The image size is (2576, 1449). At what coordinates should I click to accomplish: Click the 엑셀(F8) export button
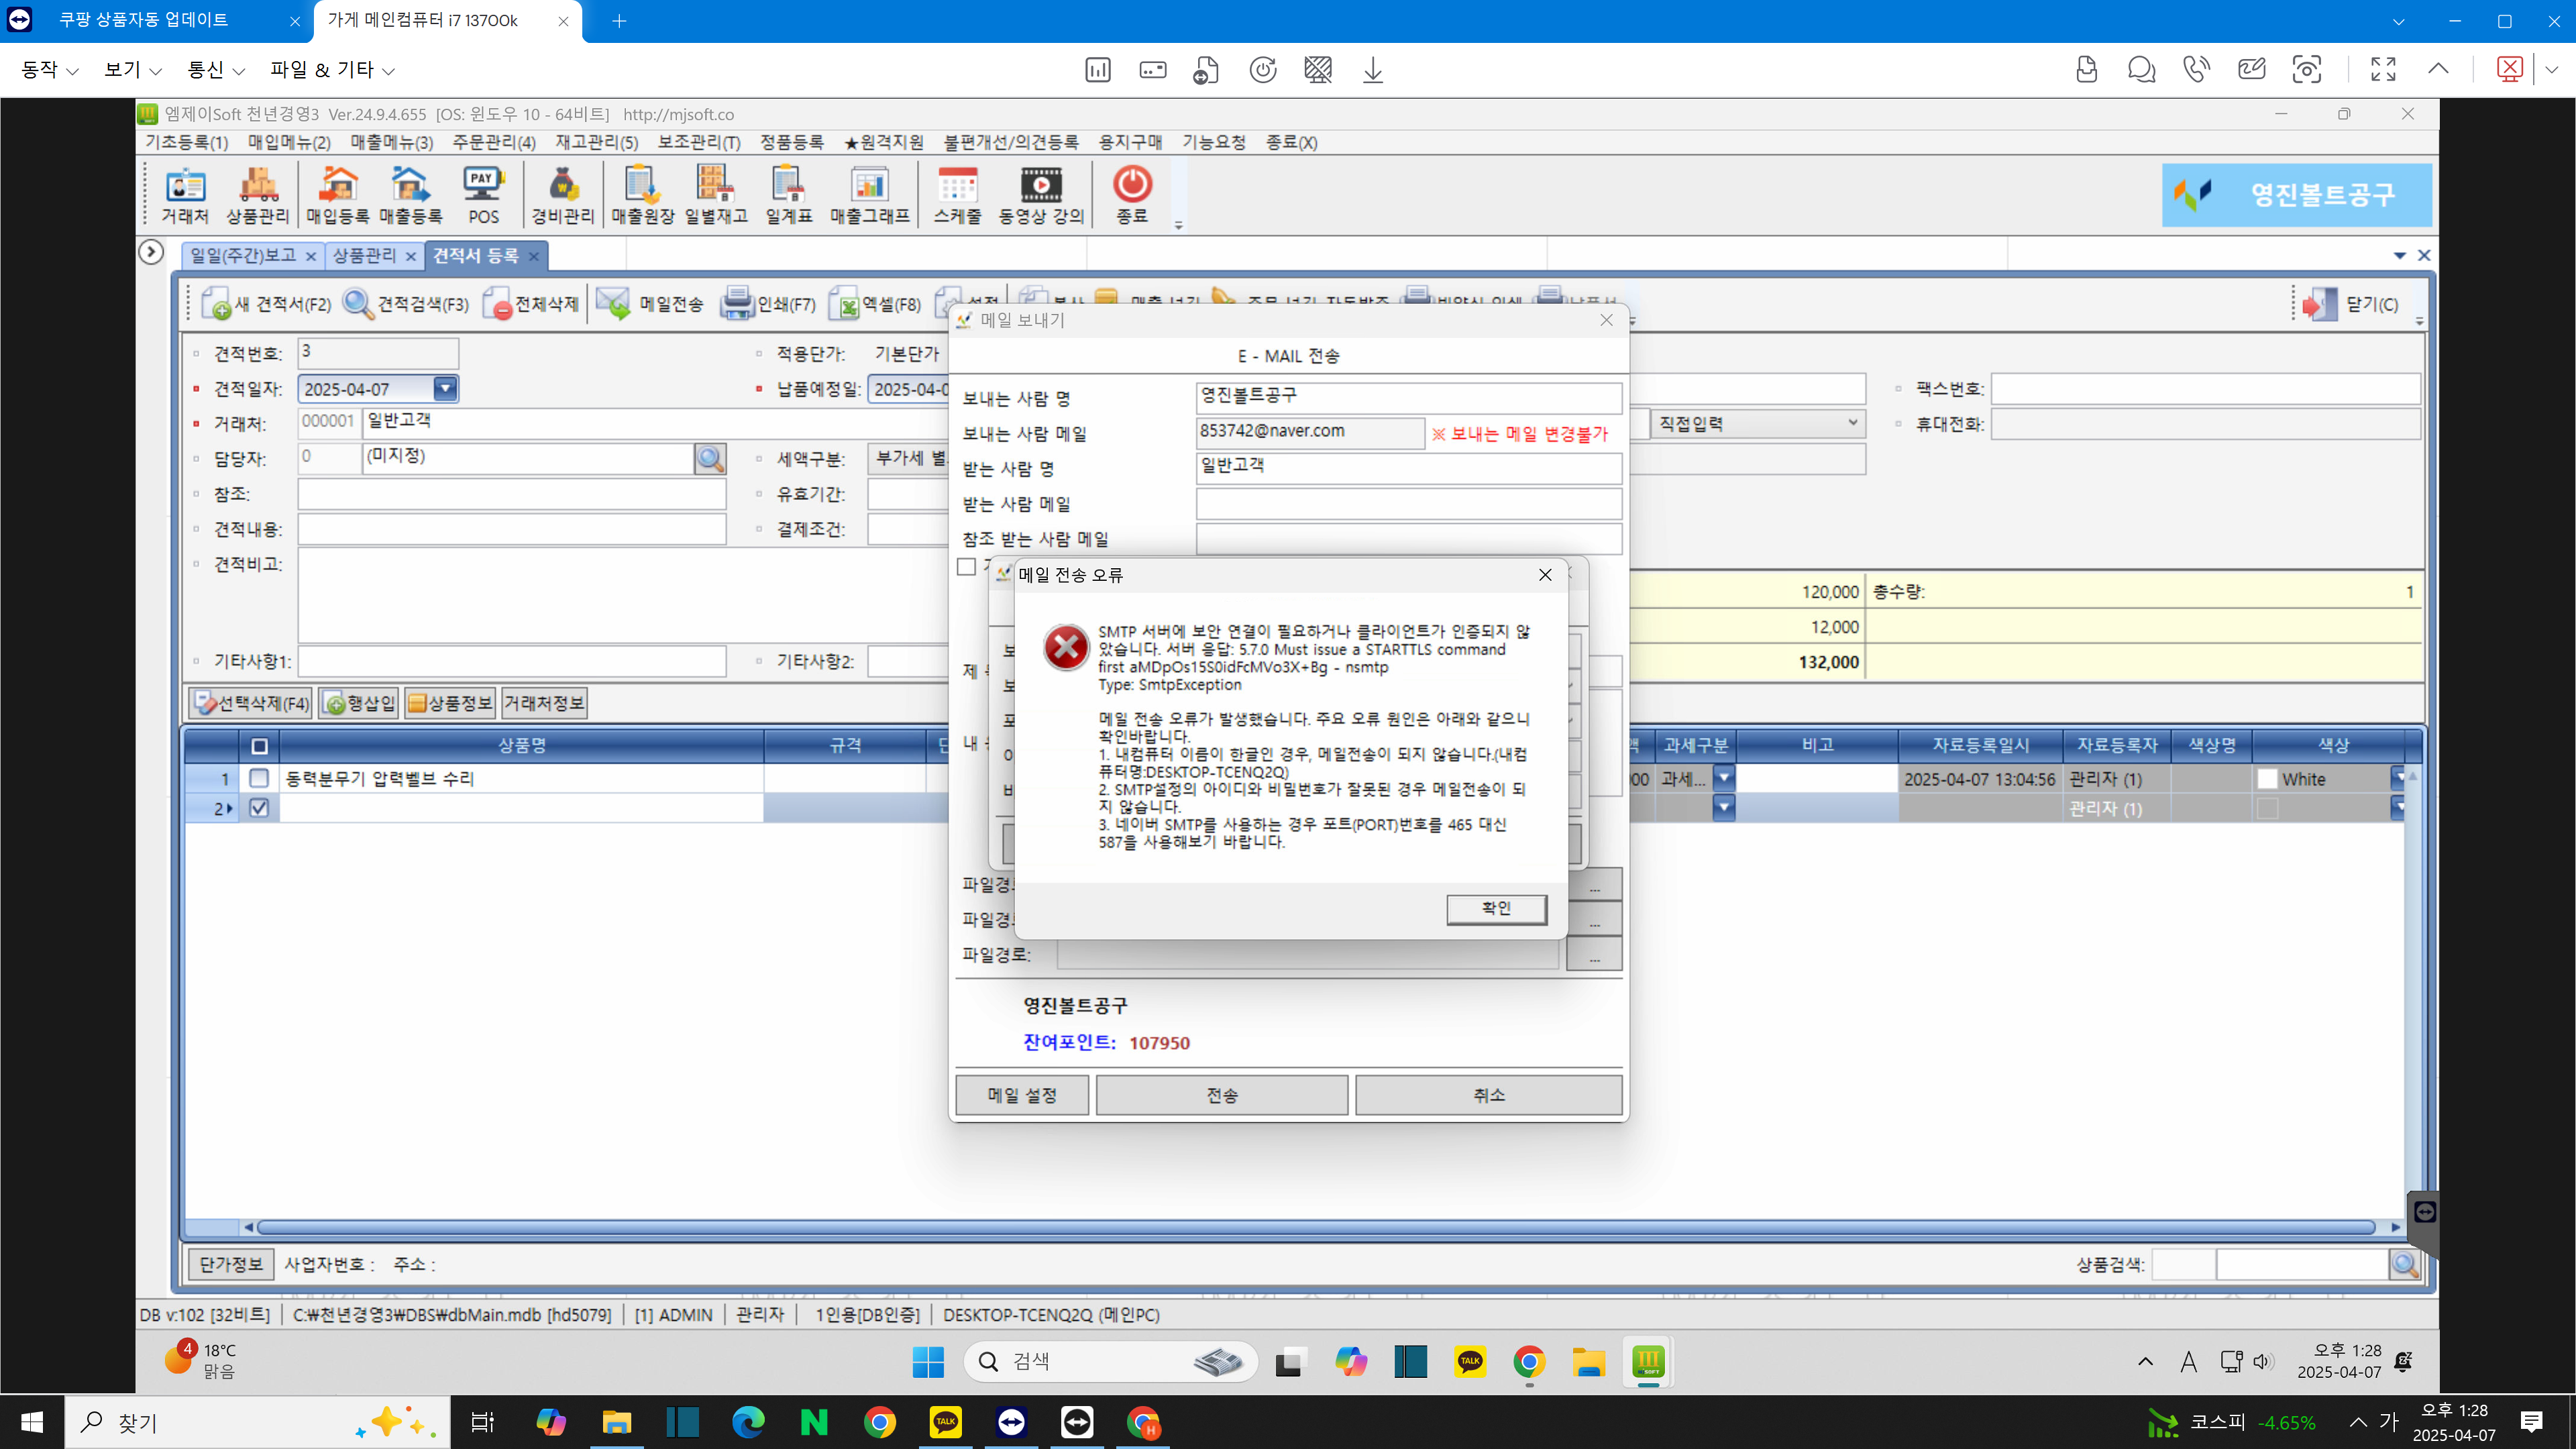tap(876, 304)
